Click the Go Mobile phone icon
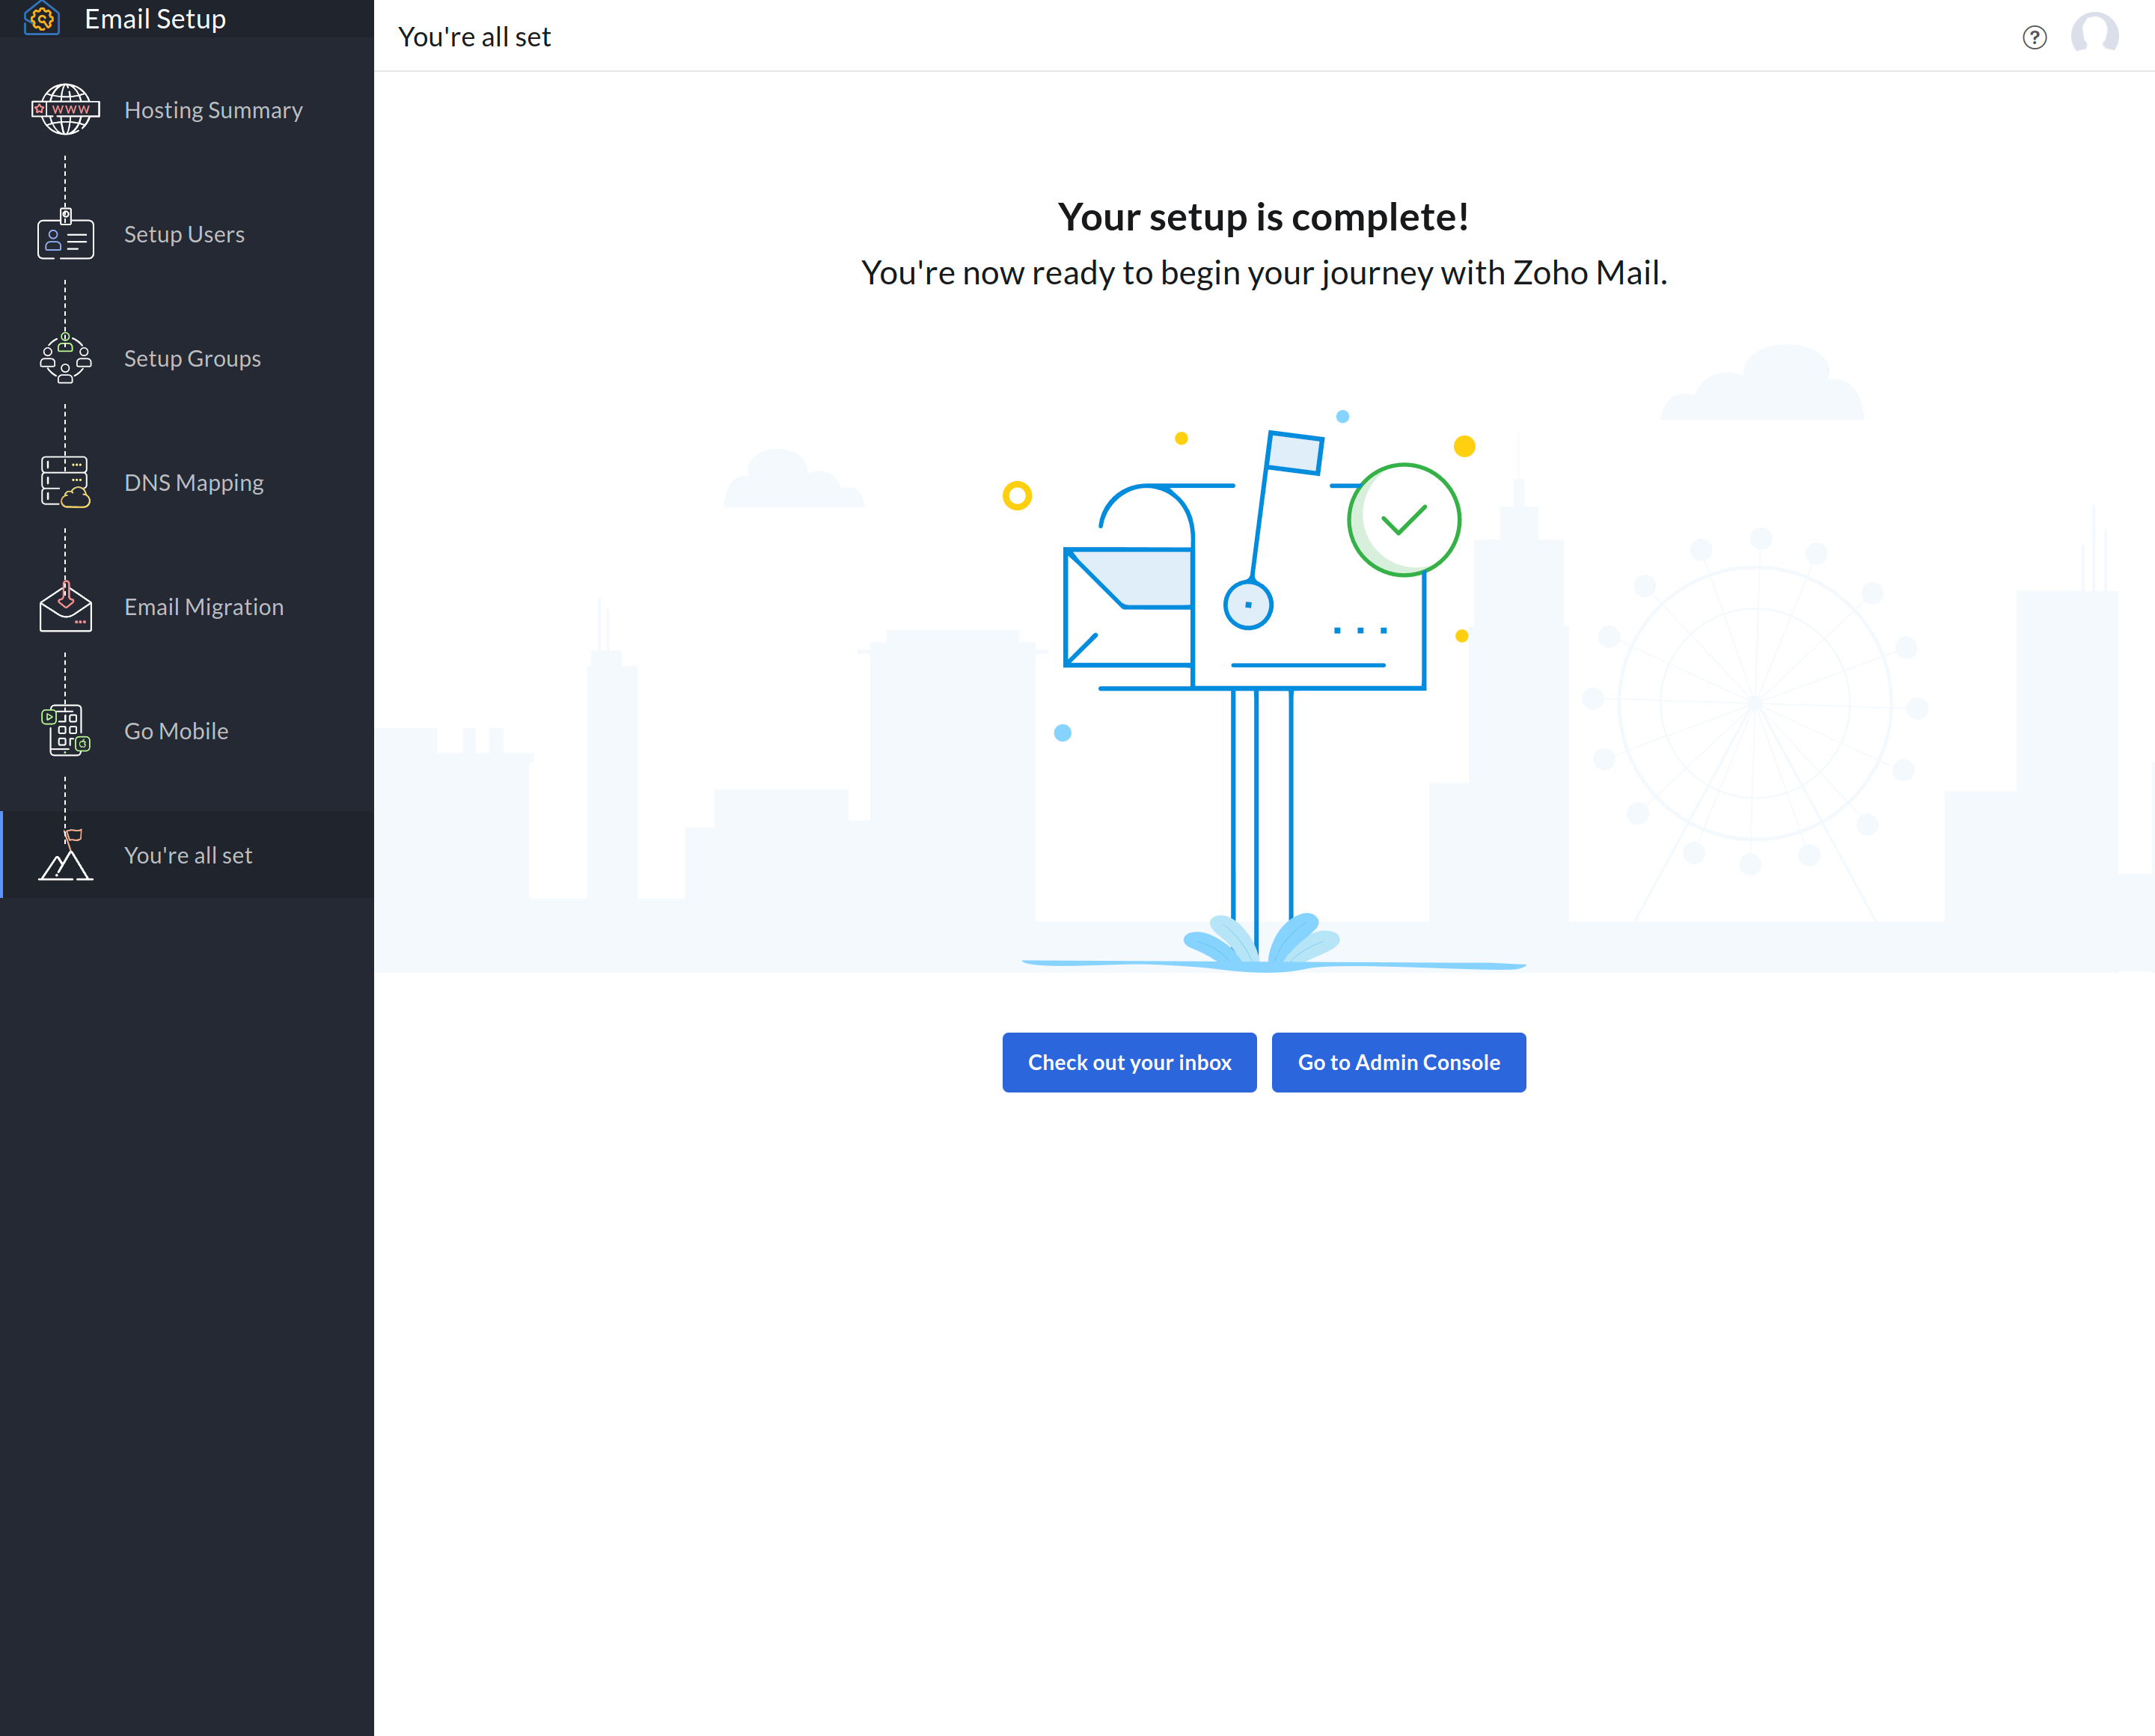 pyautogui.click(x=66, y=730)
